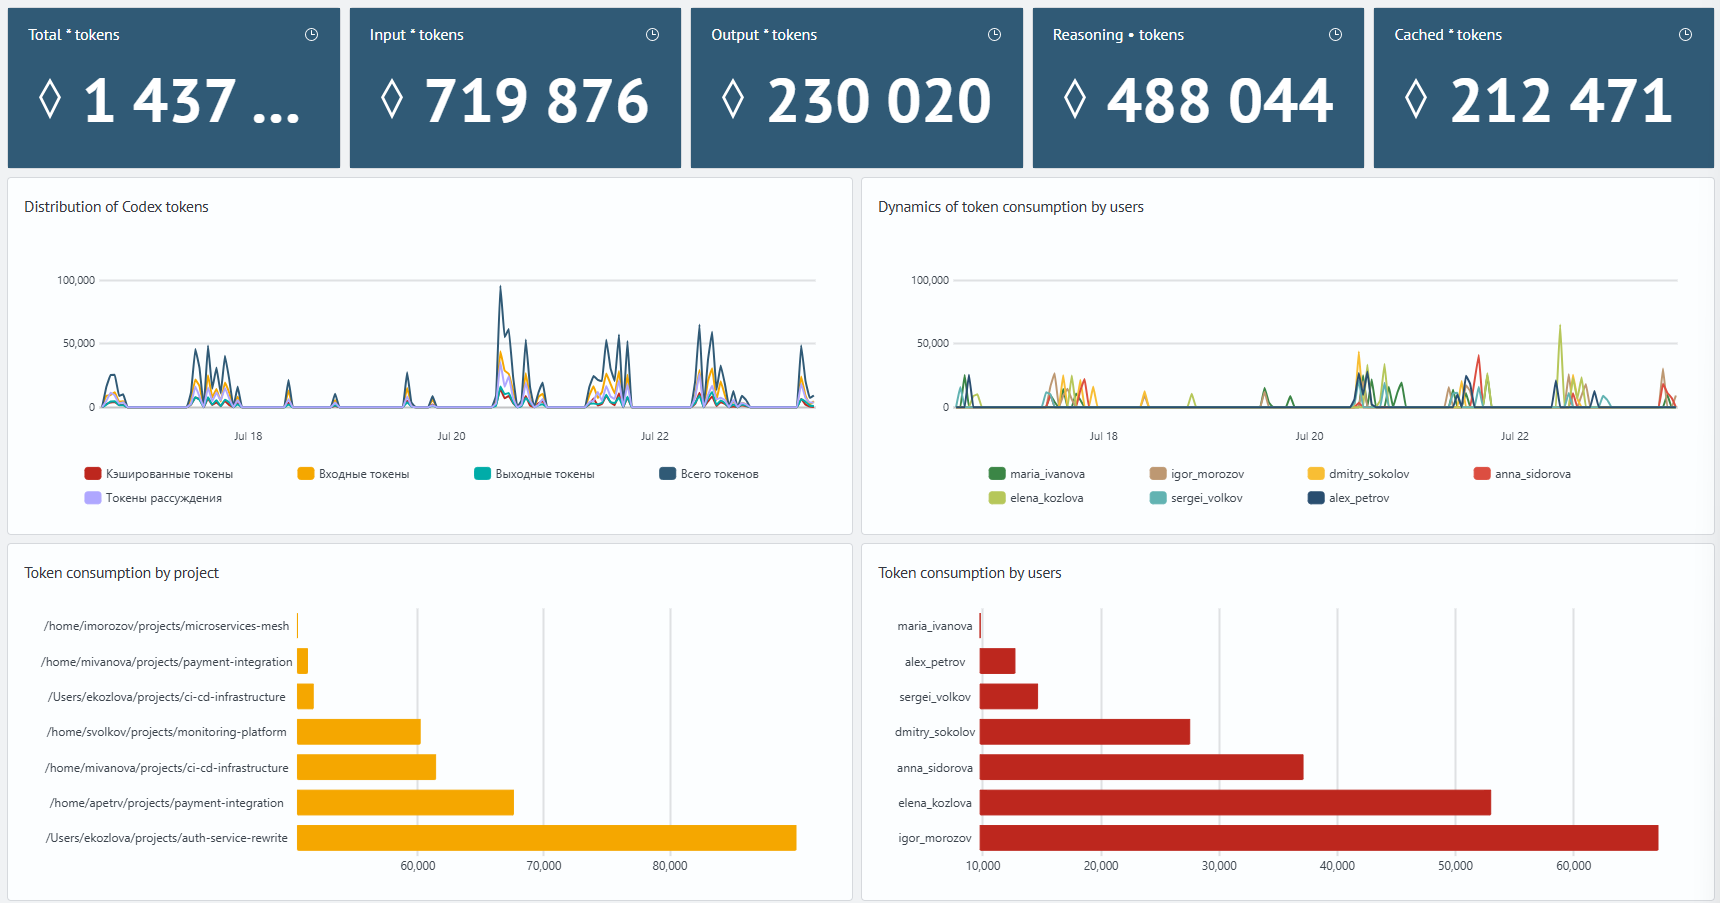
Task: Select the dmitry_sokolov bar in users chart
Action: (1085, 732)
